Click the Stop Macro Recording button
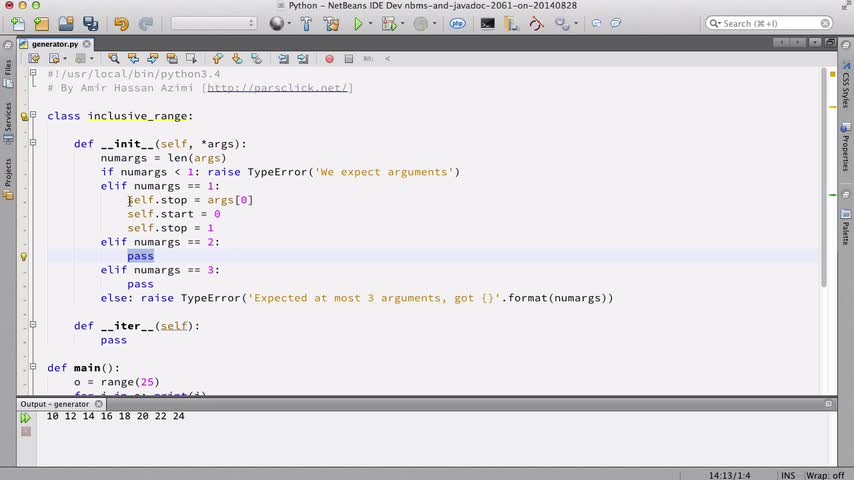Screen dimensions: 854x480 [349, 58]
